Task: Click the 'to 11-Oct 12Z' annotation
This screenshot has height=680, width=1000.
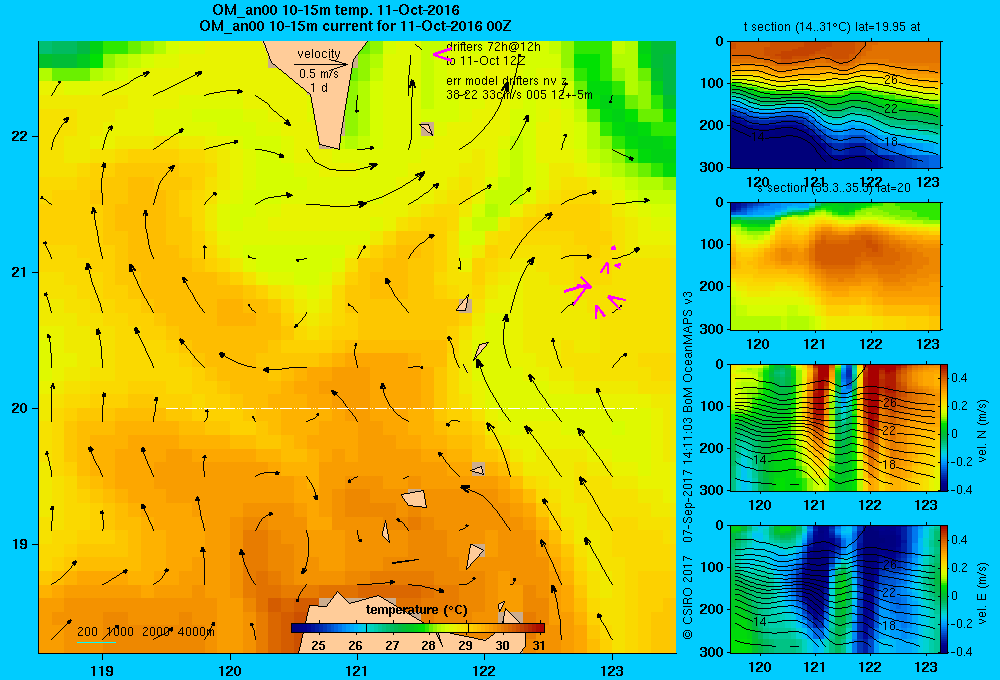Action: click(x=485, y=61)
